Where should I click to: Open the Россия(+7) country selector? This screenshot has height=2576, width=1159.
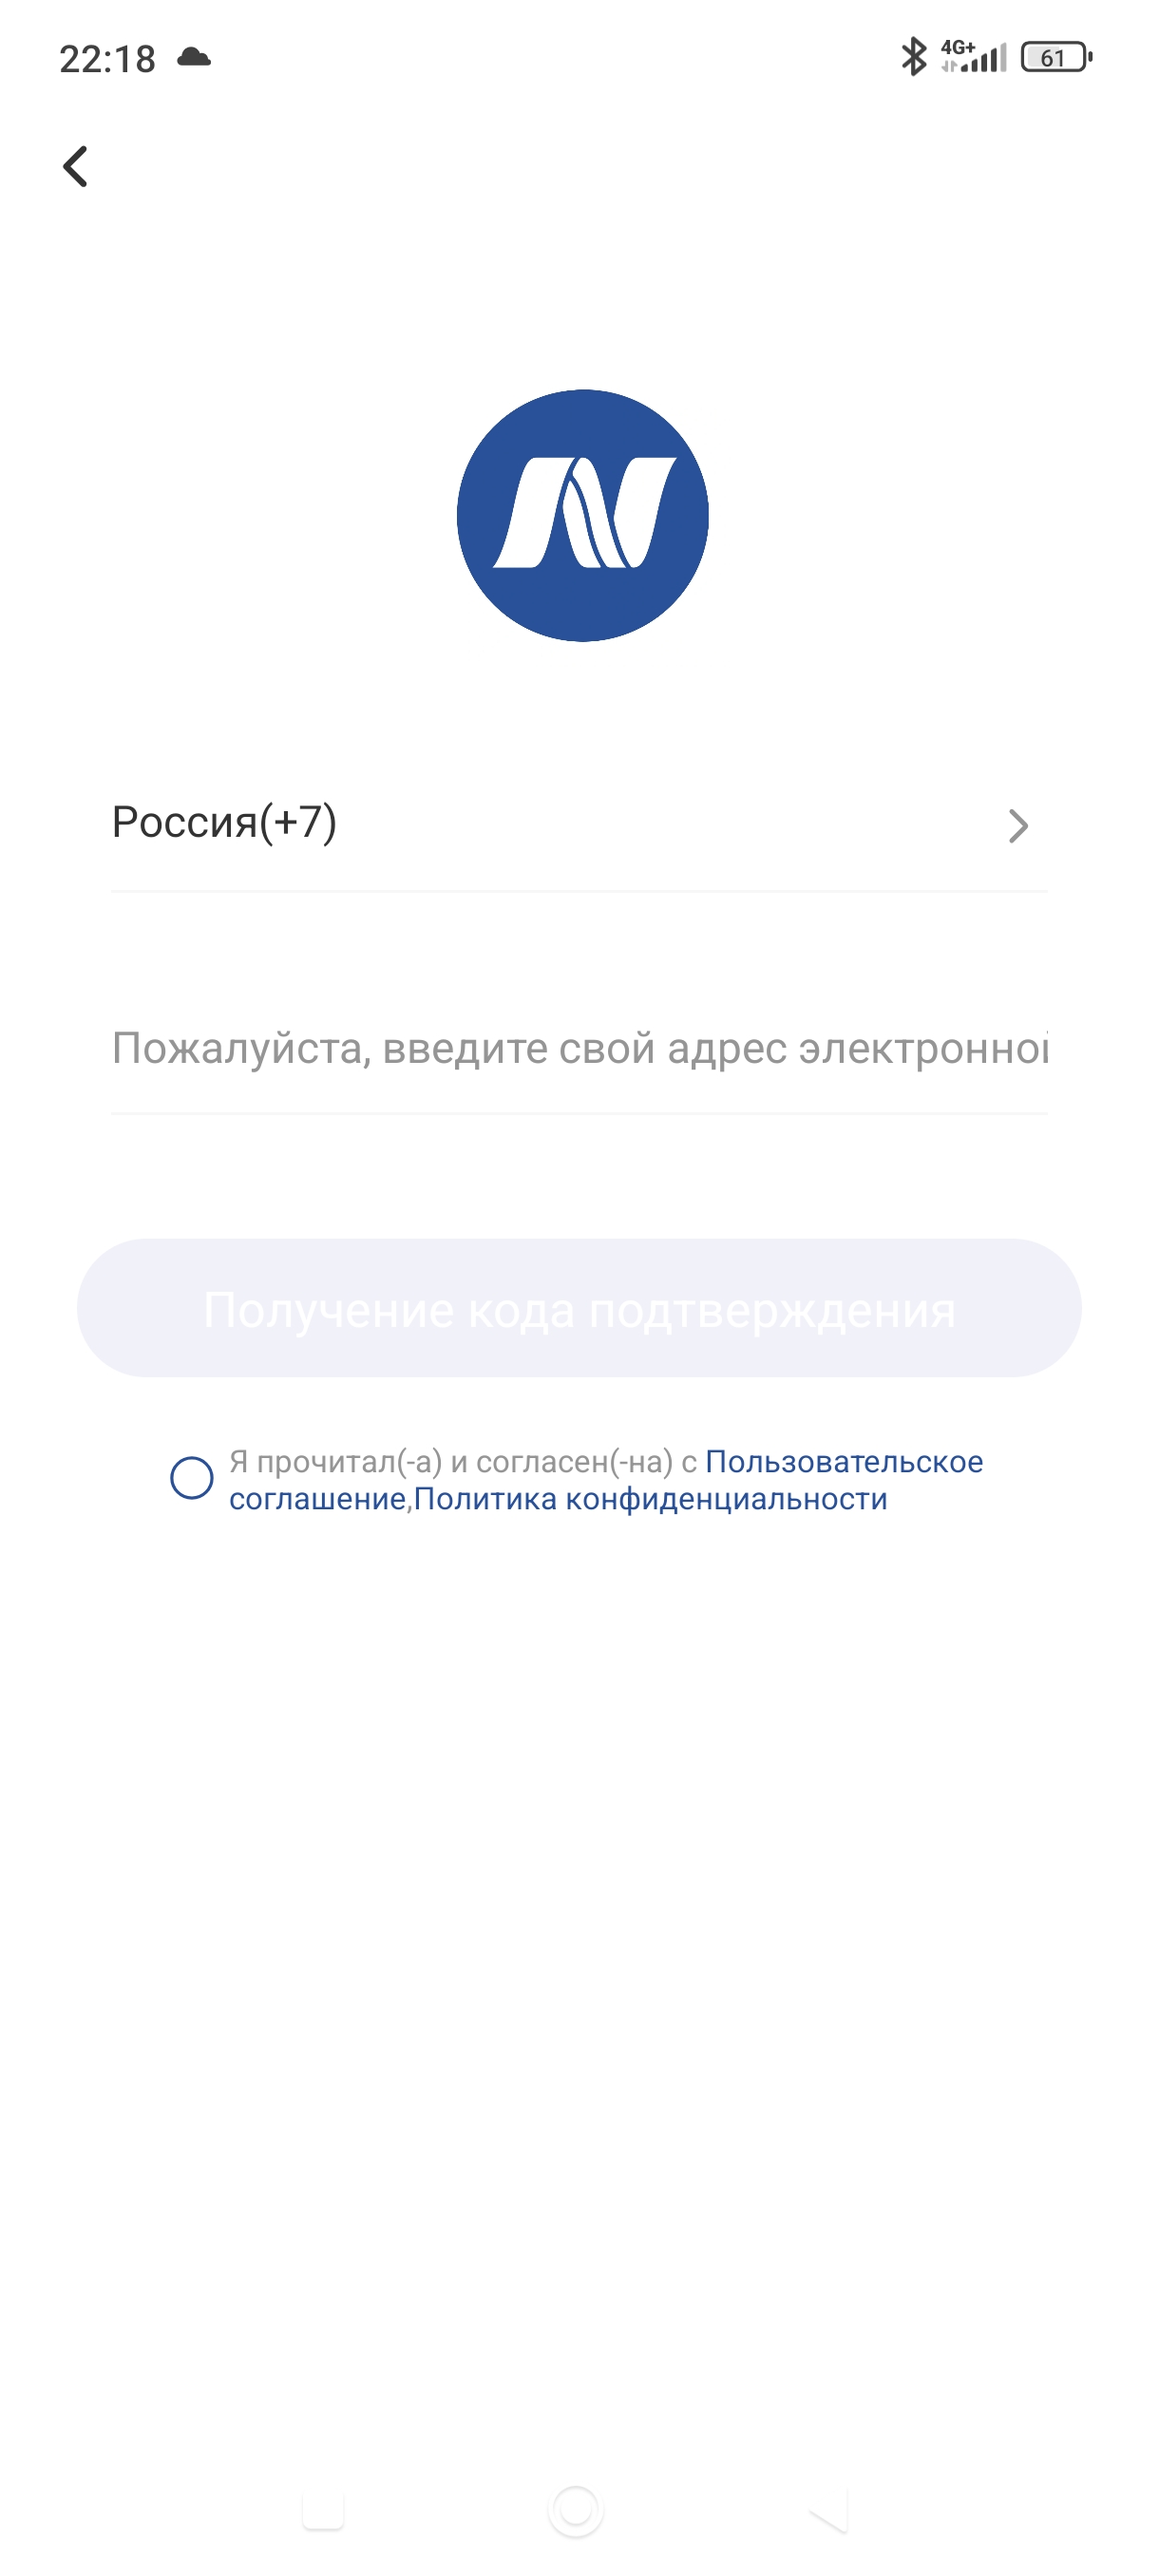[579, 825]
